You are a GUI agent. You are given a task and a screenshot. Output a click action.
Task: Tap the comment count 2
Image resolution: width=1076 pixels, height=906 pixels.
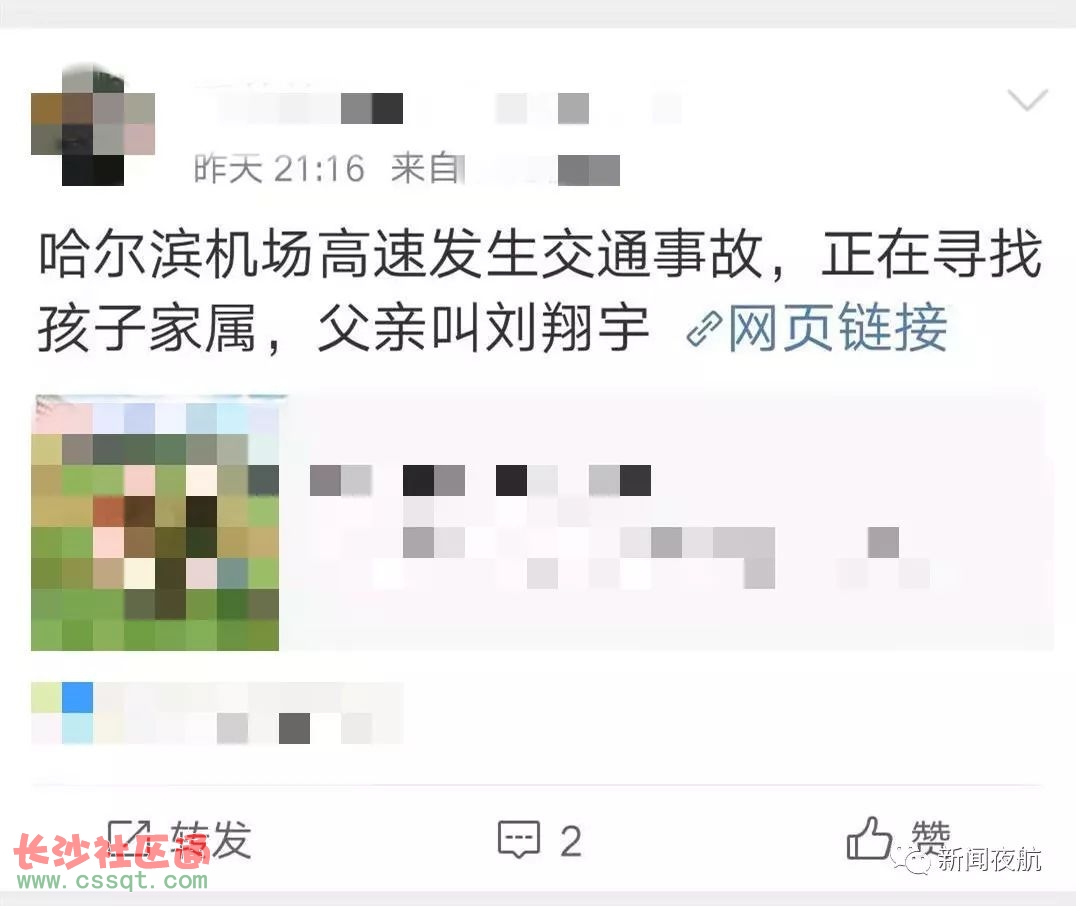pos(571,841)
